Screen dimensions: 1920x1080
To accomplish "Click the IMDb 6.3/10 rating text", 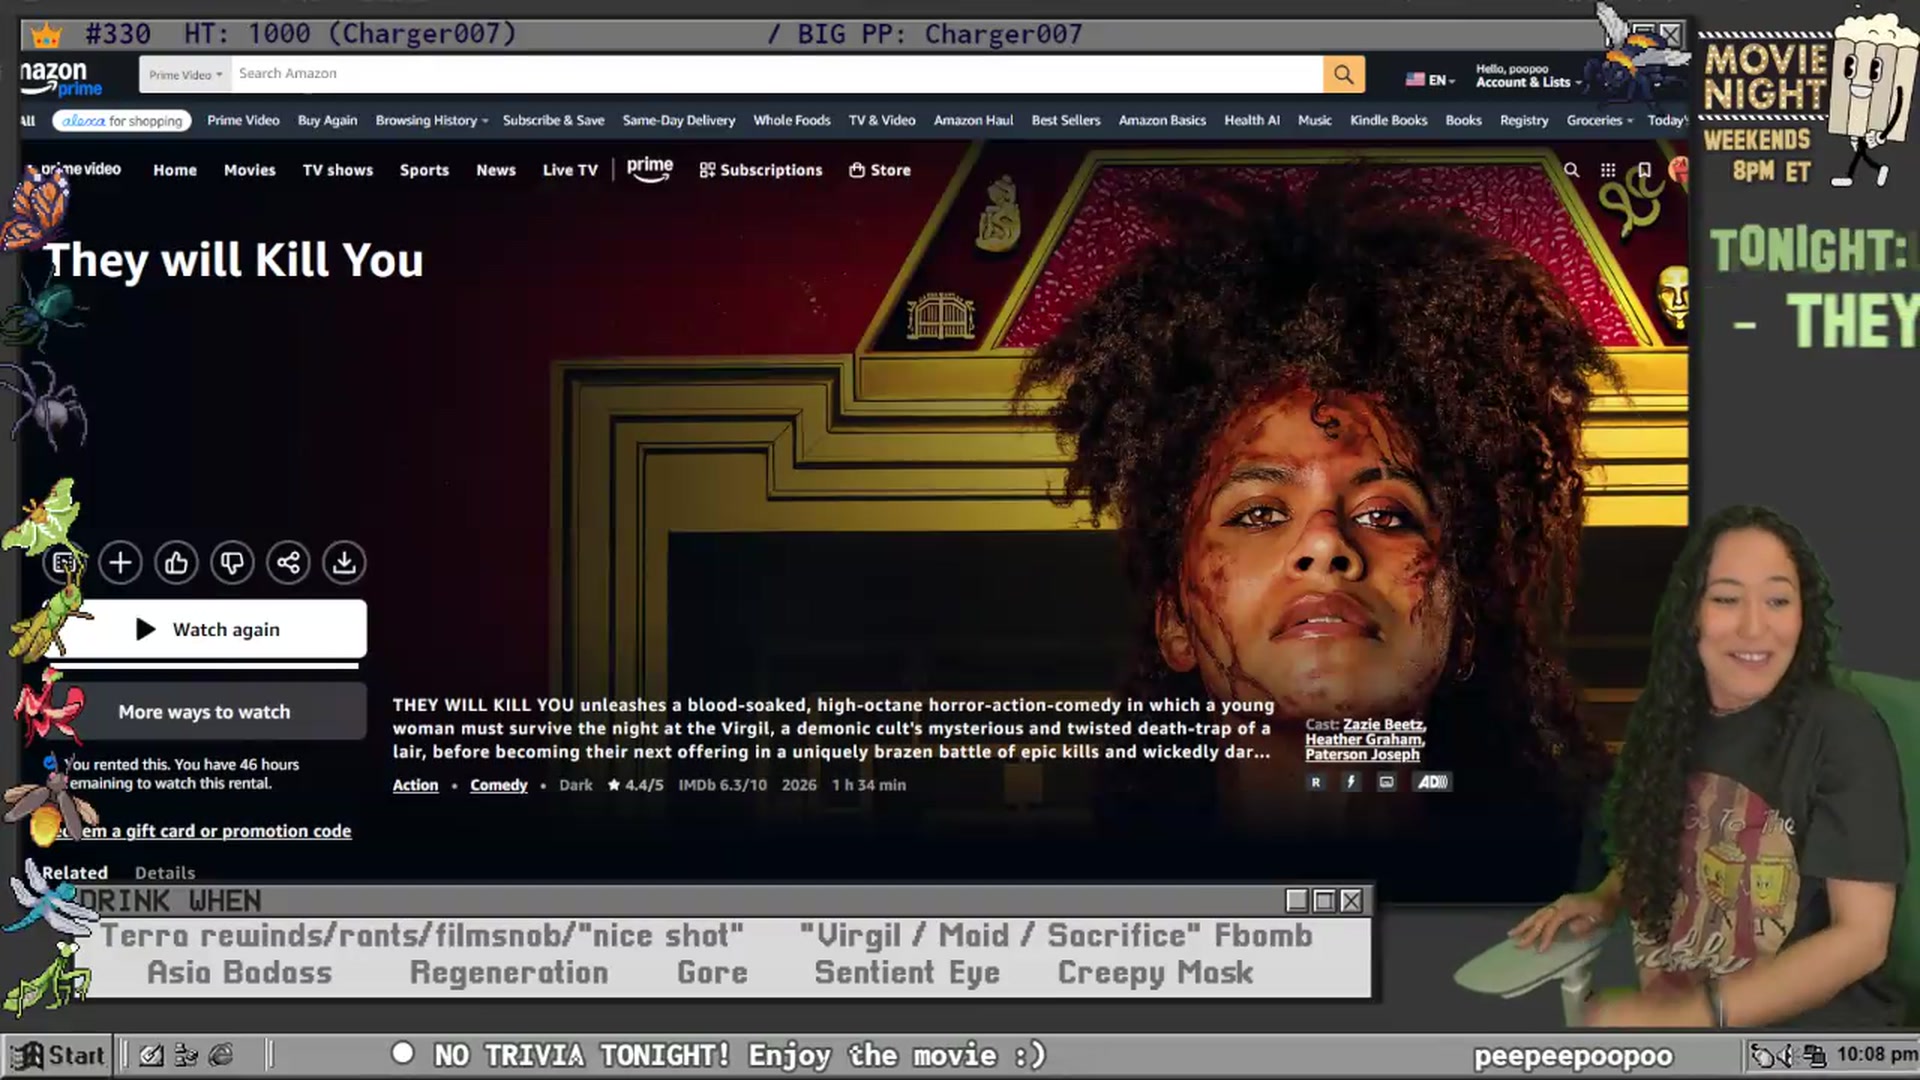I will pos(722,785).
